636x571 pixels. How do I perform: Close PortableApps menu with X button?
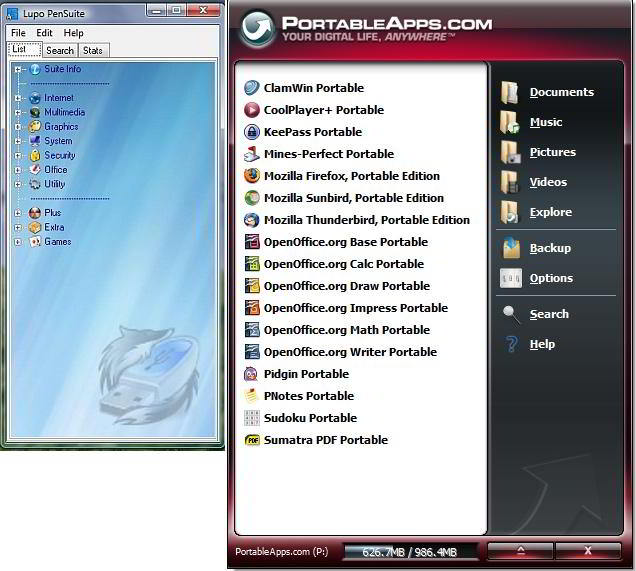[588, 551]
